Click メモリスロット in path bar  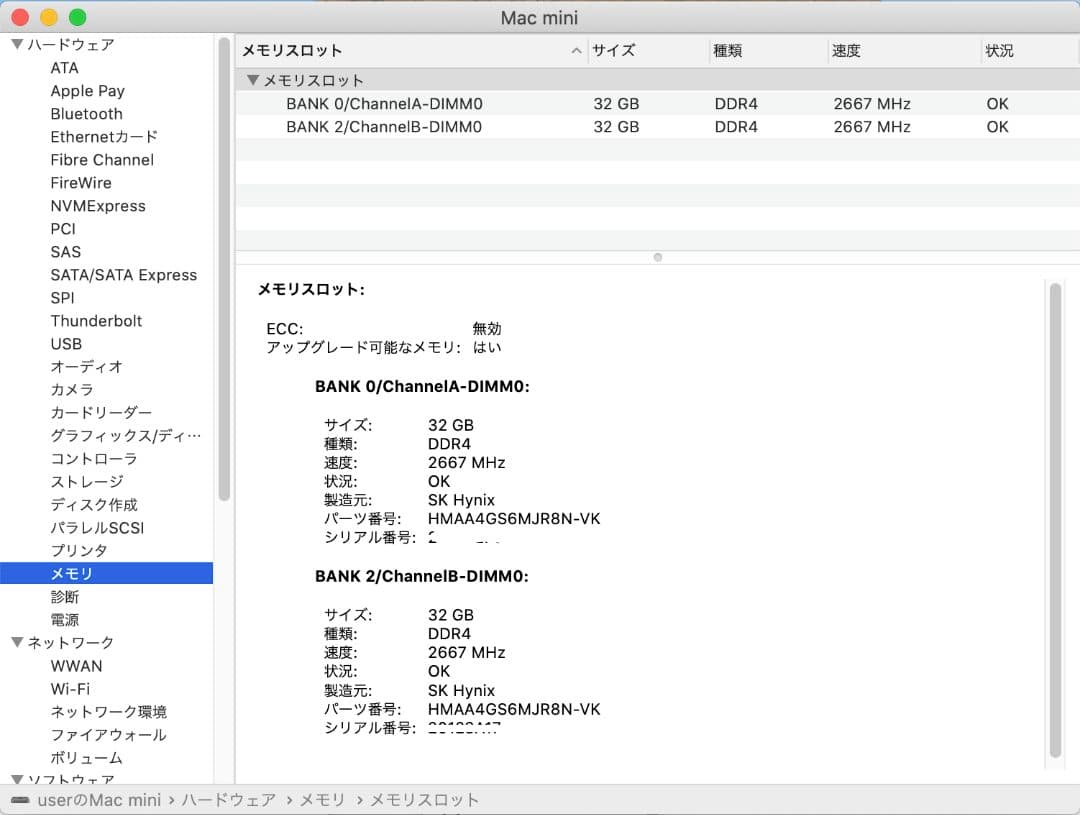(x=424, y=800)
